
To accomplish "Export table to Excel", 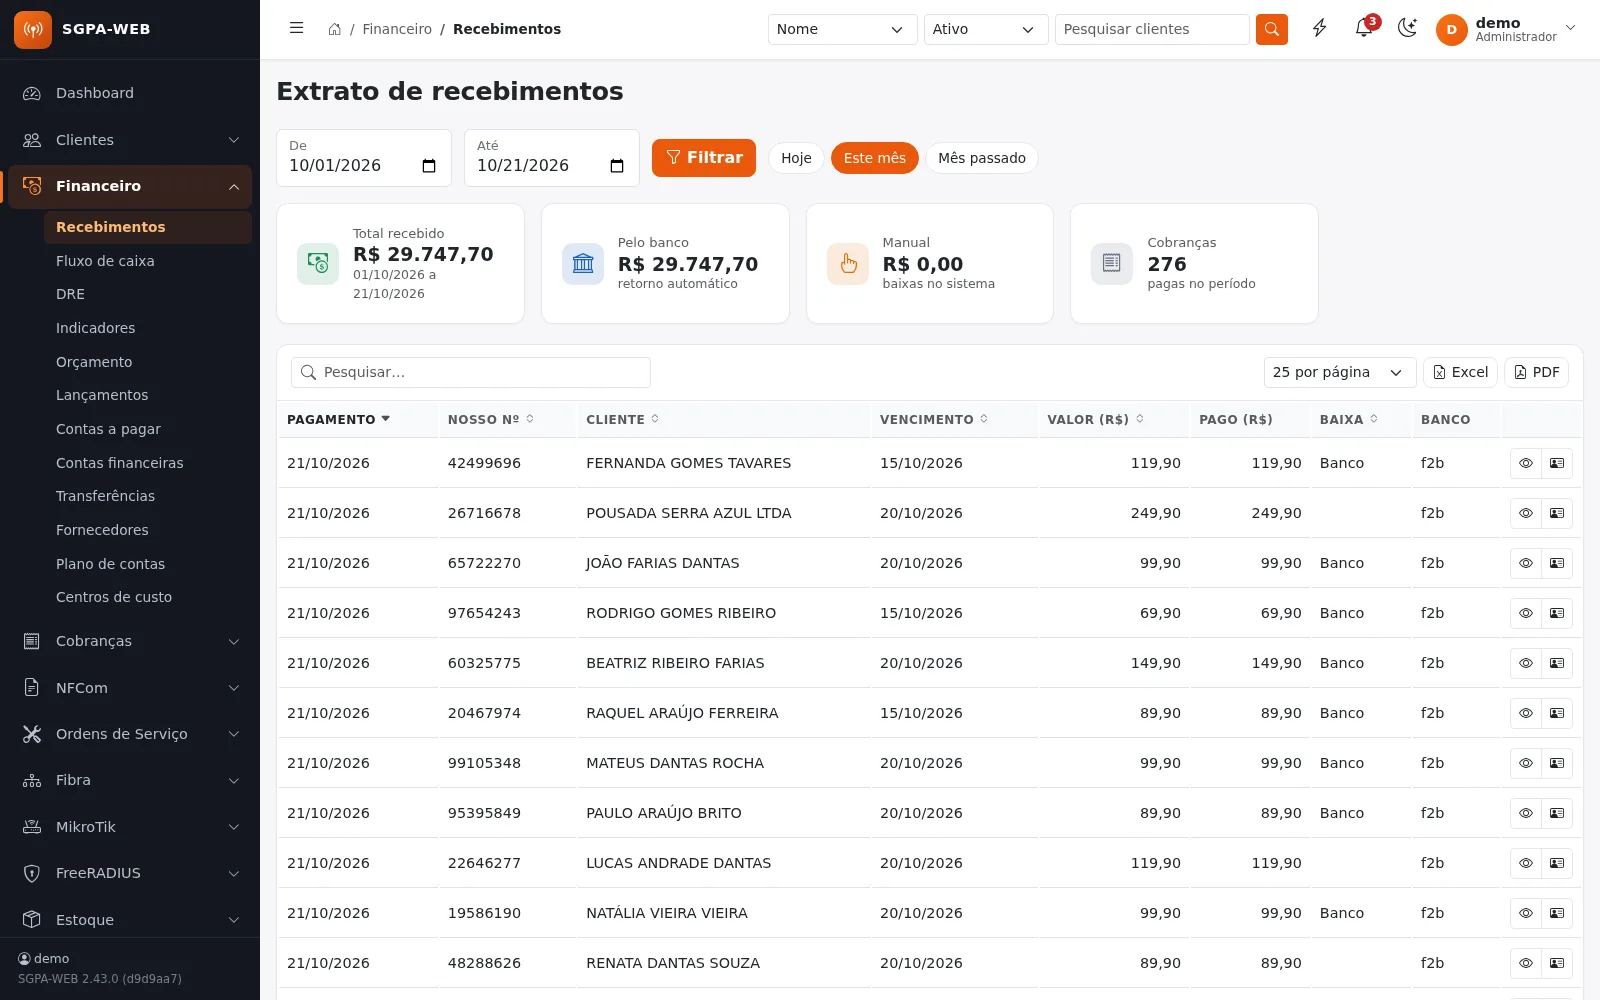I will 1460,372.
